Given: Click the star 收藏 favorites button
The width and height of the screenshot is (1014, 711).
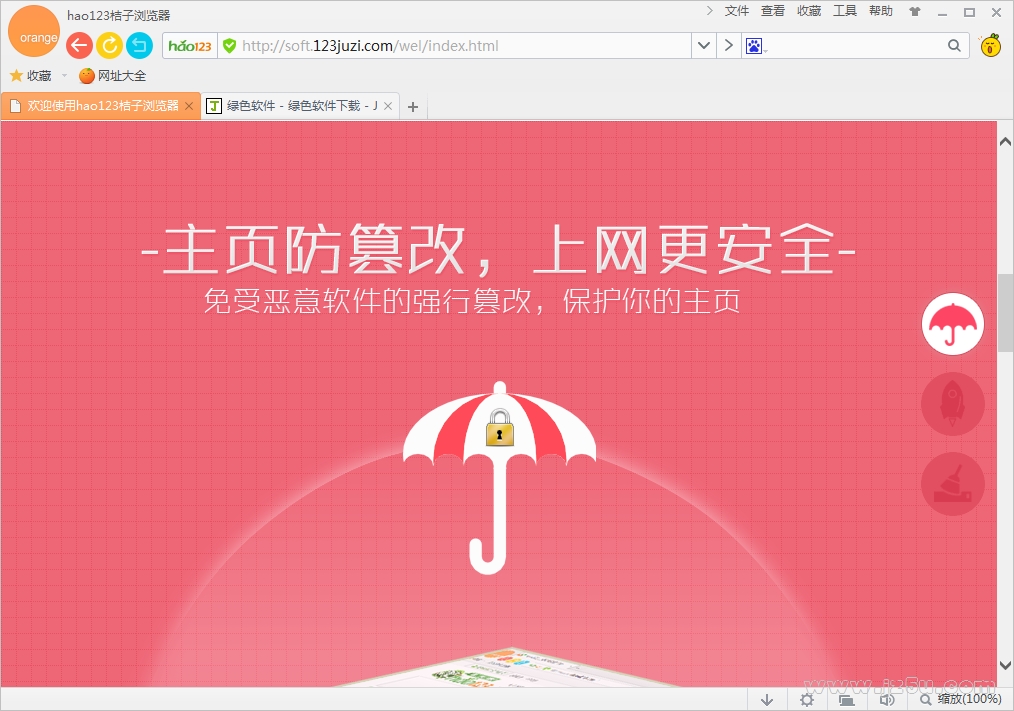Looking at the screenshot, I should [30, 76].
